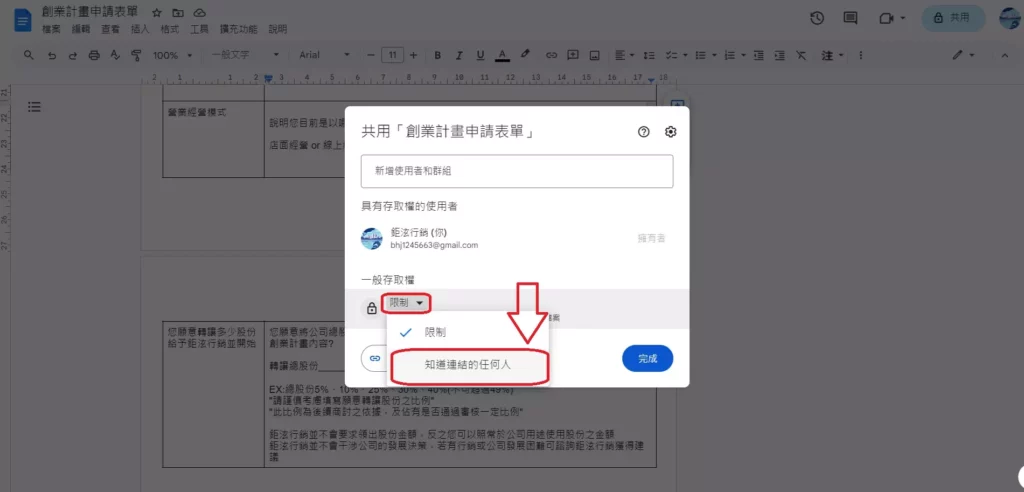1024x492 pixels.
Task: Toggle underline formatting
Action: pyautogui.click(x=481, y=55)
